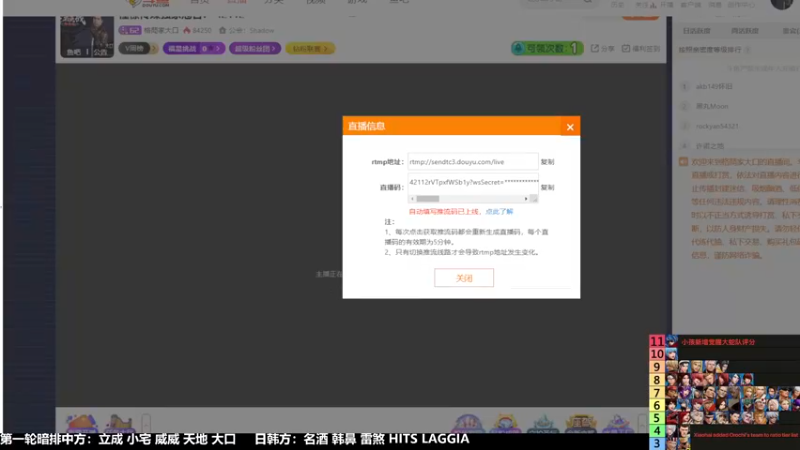Close the 直播信息 dialog with the X icon

pyautogui.click(x=570, y=127)
